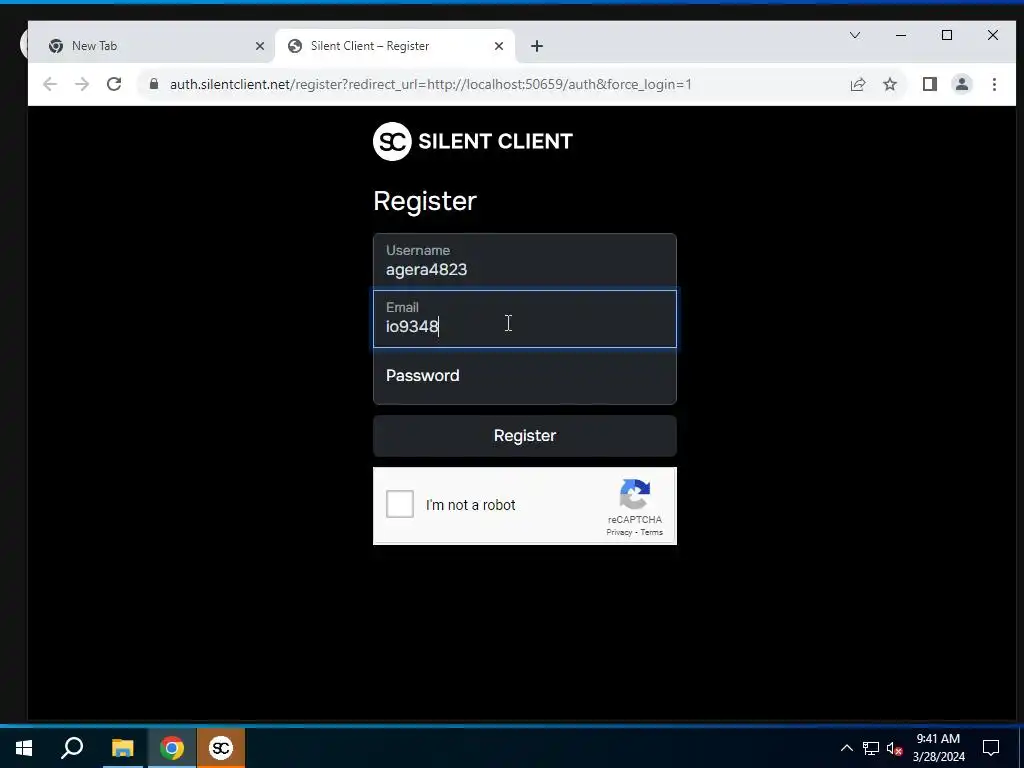Close the Silent Client – Register tab
The image size is (1024, 768).
coord(499,46)
